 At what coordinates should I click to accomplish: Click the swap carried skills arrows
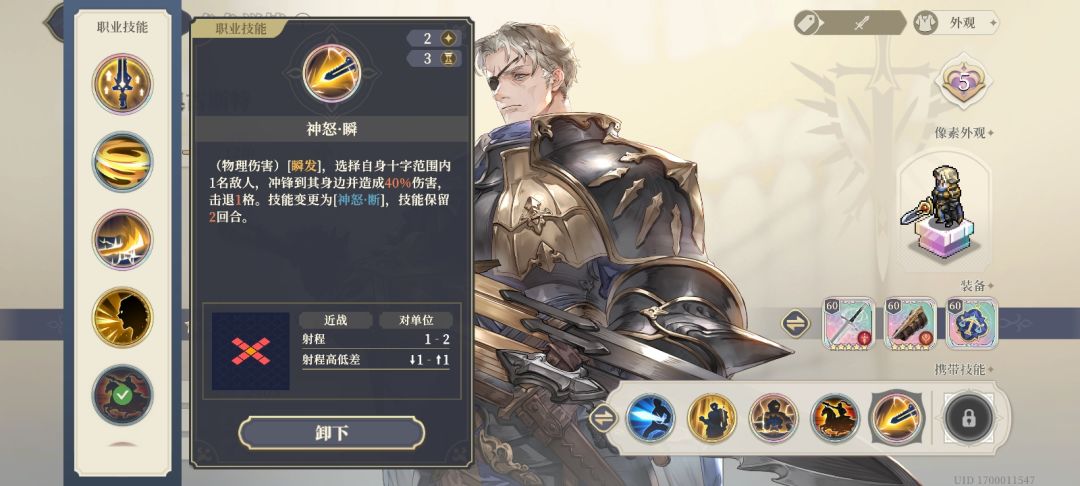[603, 418]
